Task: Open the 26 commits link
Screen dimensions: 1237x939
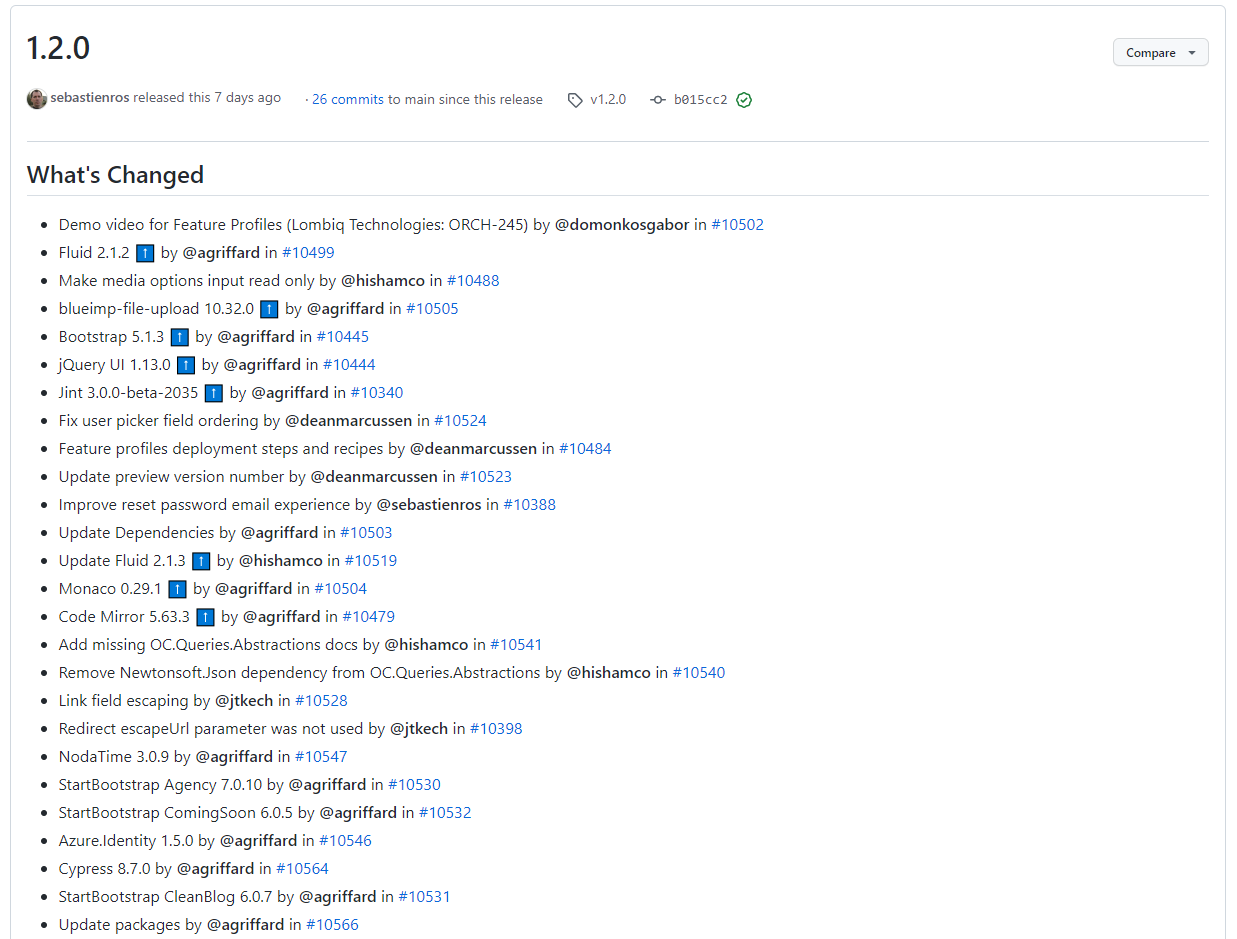Action: point(348,99)
